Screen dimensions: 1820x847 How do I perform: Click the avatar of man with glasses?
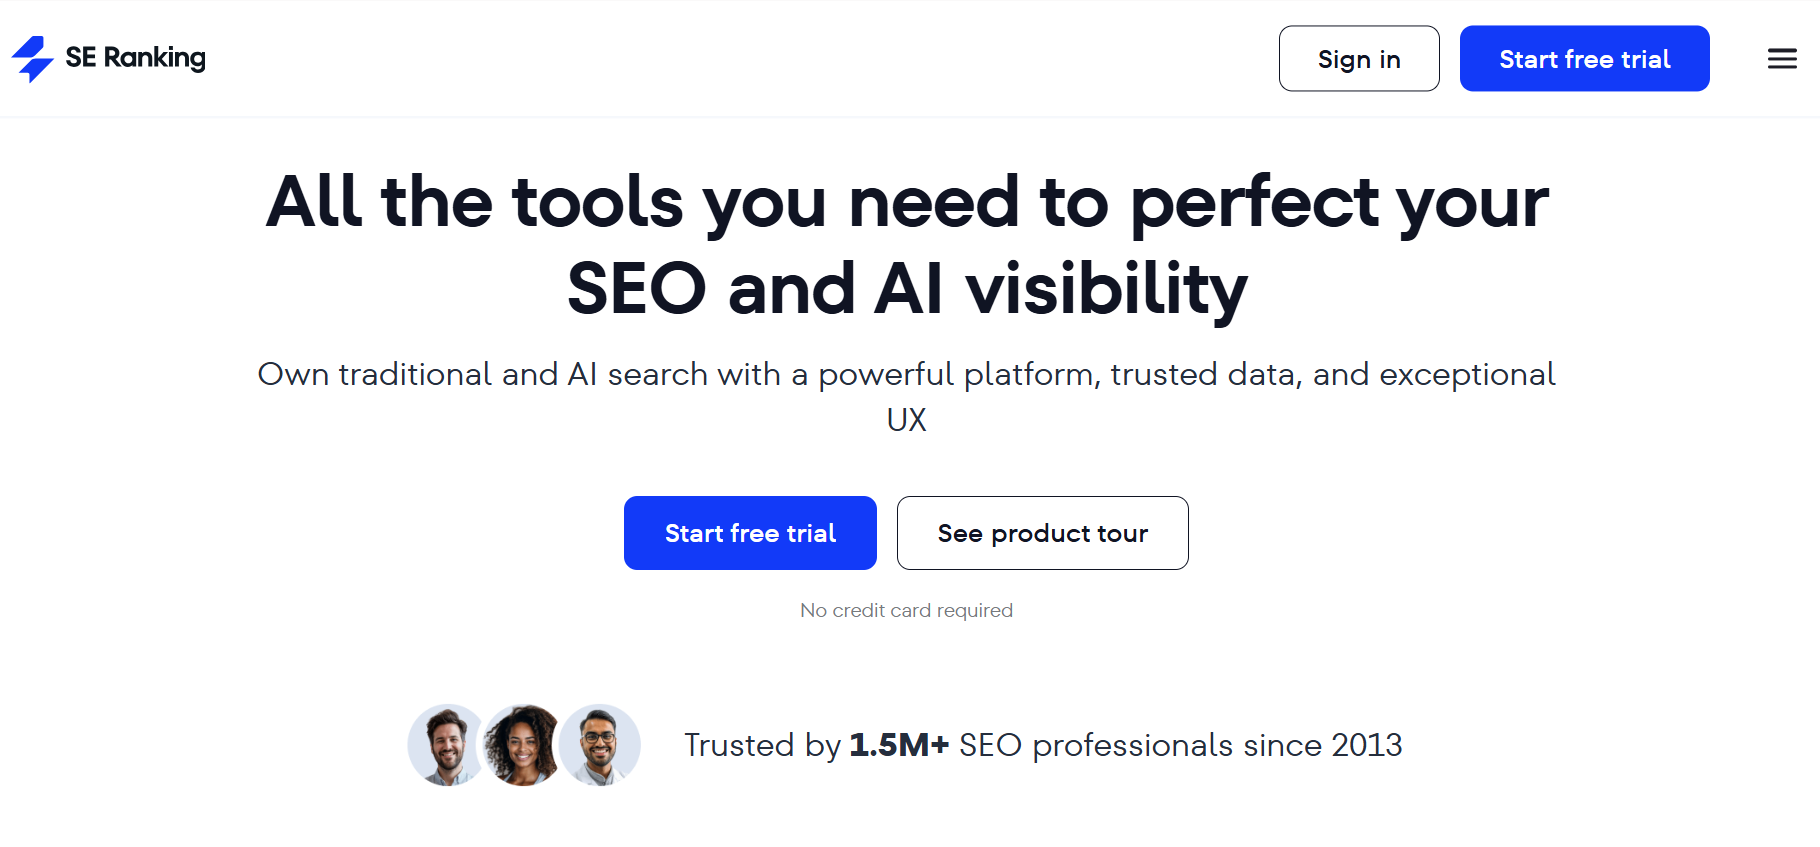(x=599, y=745)
